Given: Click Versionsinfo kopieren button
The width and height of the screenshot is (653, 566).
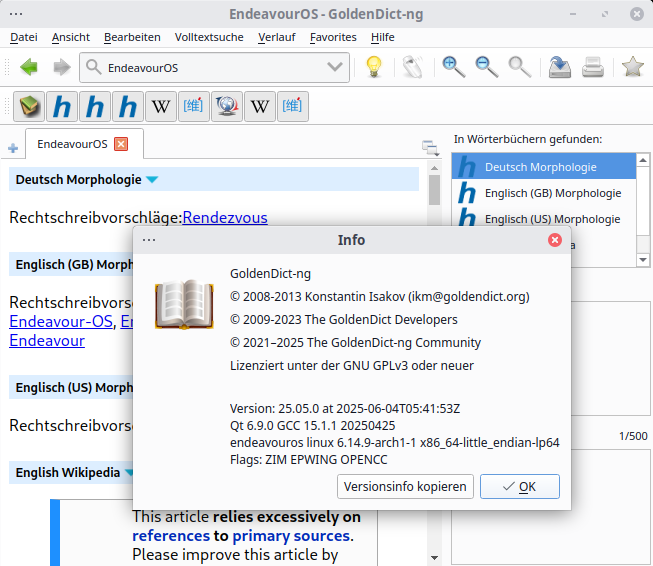Looking at the screenshot, I should click(x=405, y=486).
